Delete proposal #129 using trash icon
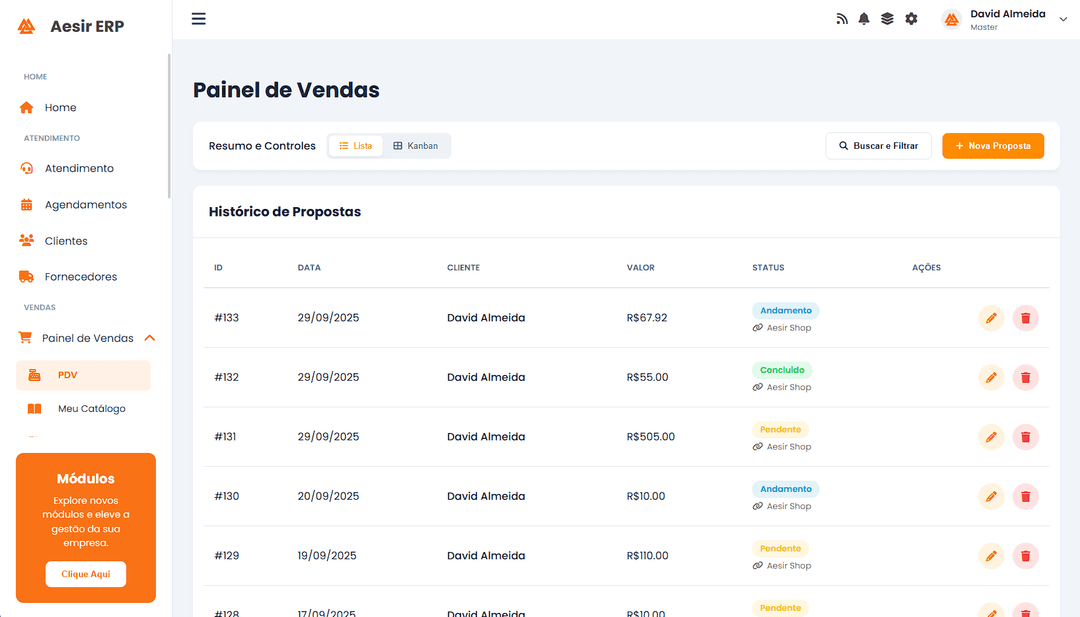The width and height of the screenshot is (1080, 617). click(1025, 556)
